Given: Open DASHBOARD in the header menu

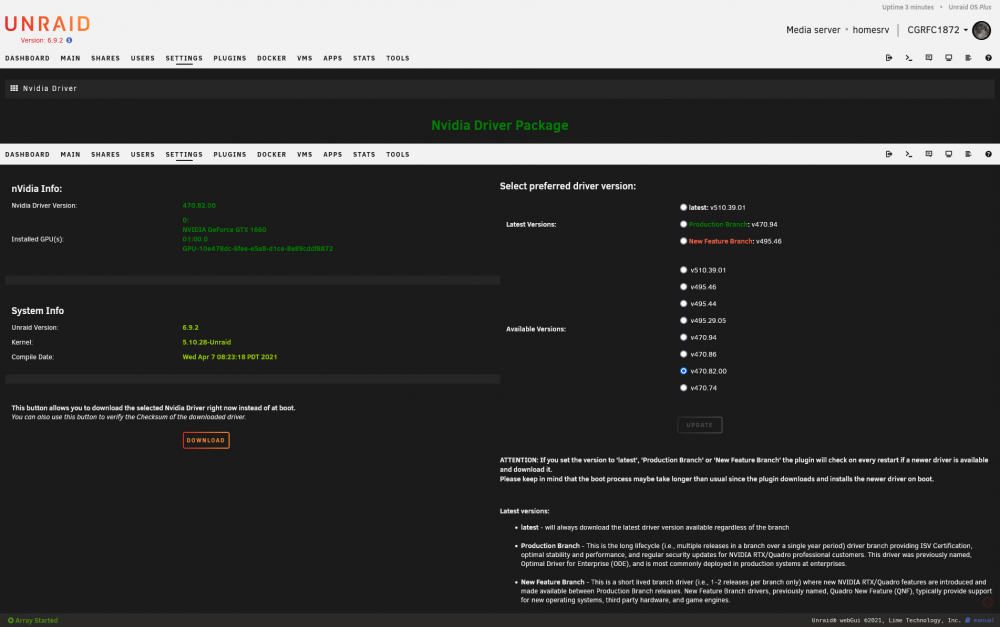Looking at the screenshot, I should [27, 58].
